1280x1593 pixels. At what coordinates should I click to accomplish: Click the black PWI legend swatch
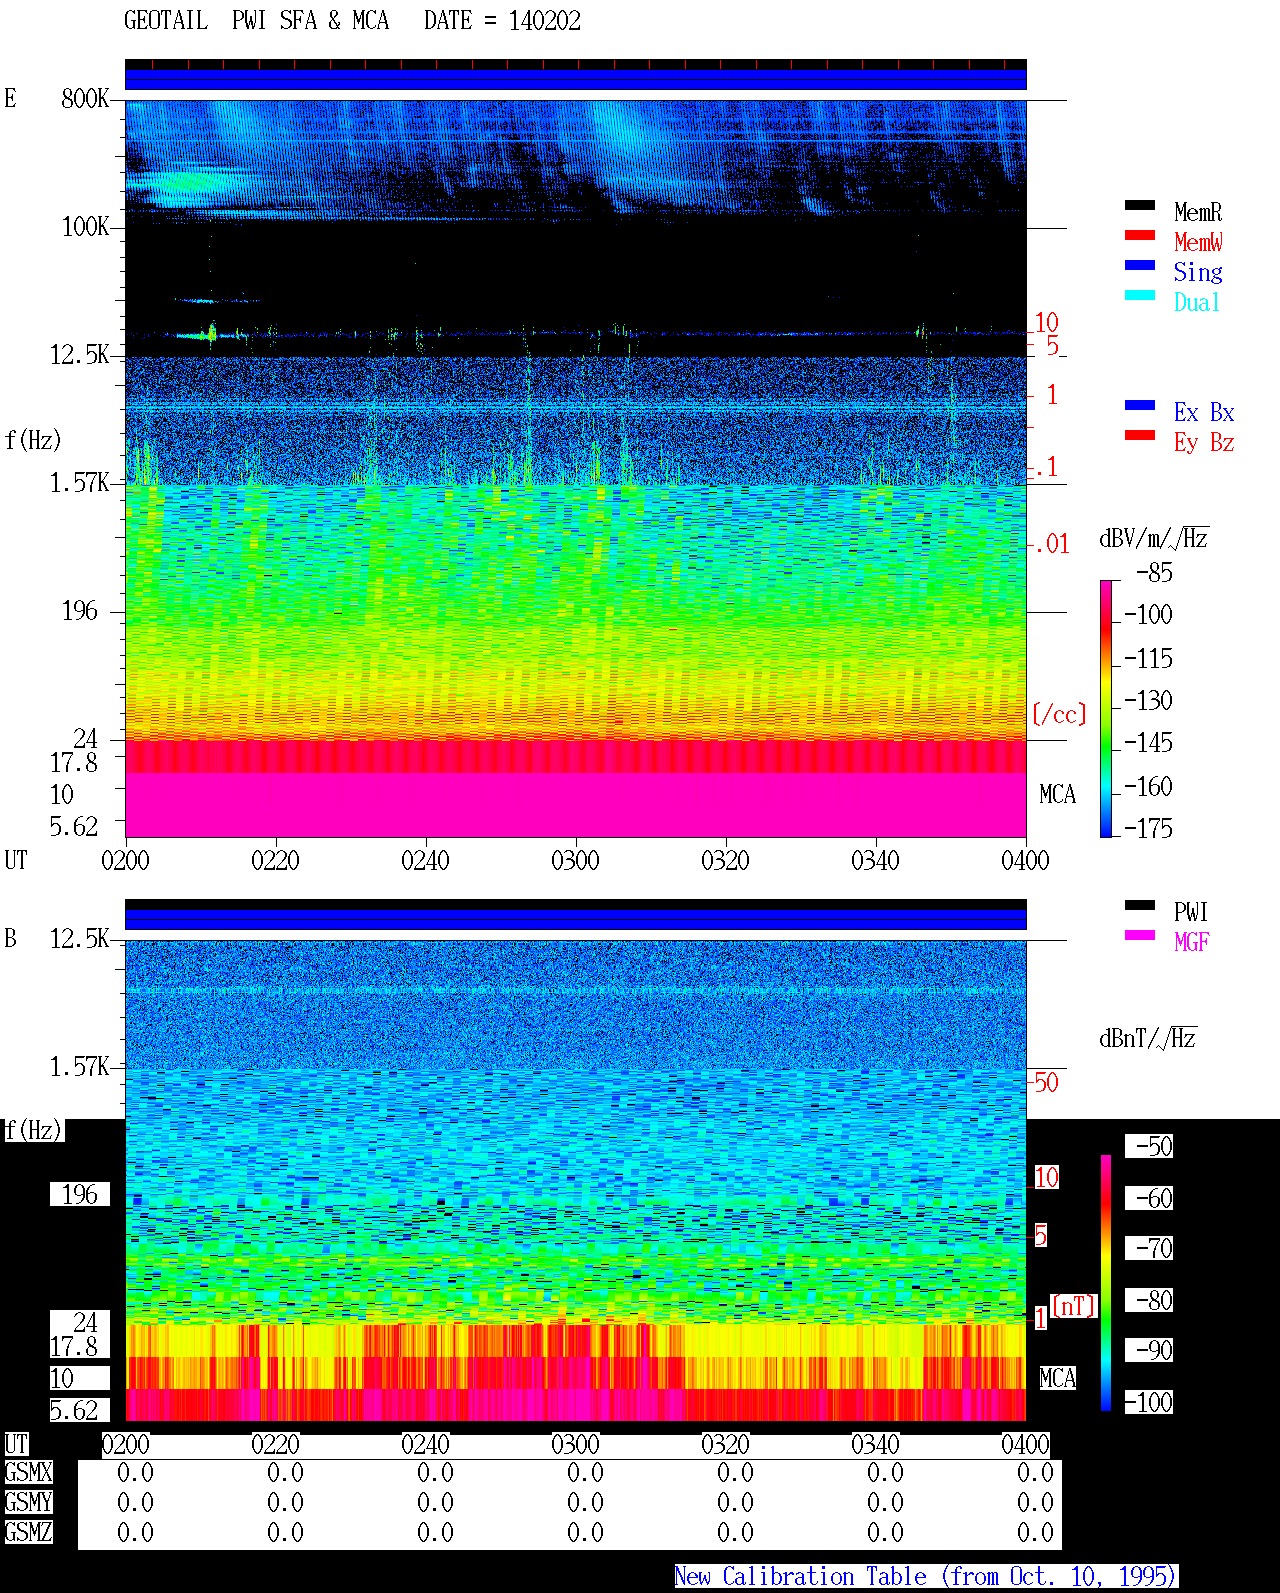click(1140, 905)
